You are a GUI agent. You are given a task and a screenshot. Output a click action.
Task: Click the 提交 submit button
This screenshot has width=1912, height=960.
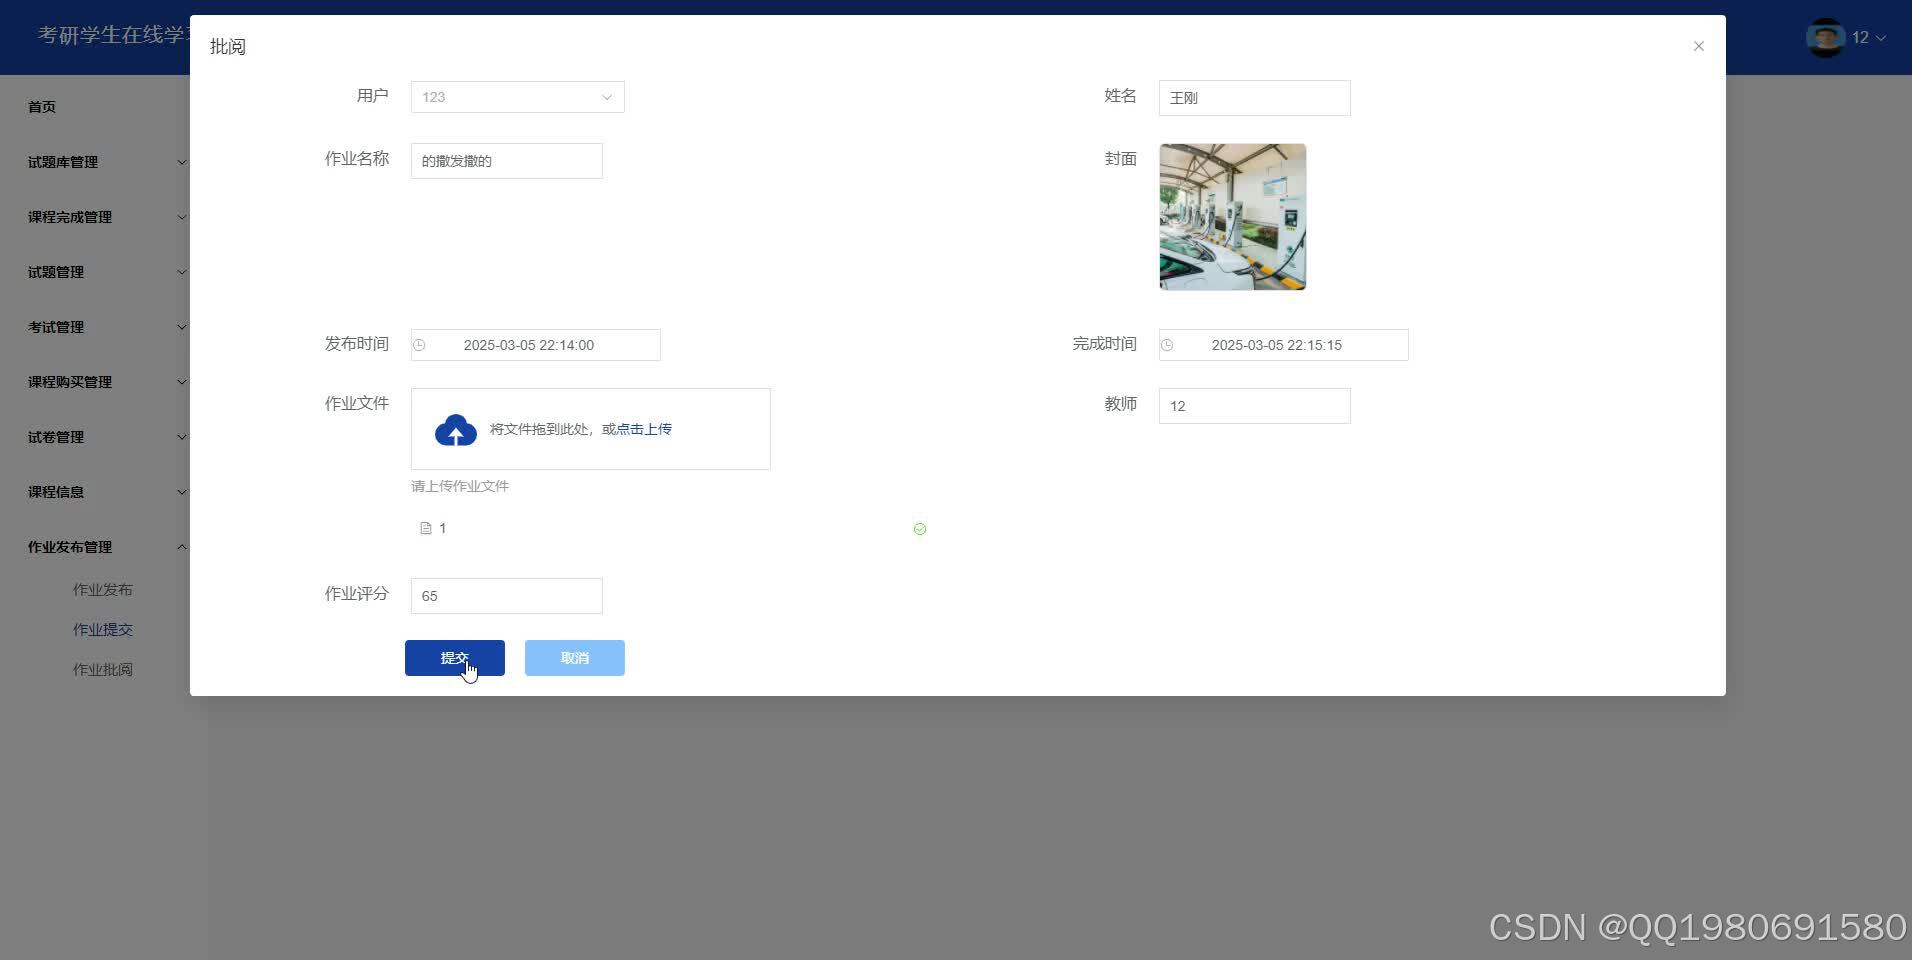click(455, 657)
